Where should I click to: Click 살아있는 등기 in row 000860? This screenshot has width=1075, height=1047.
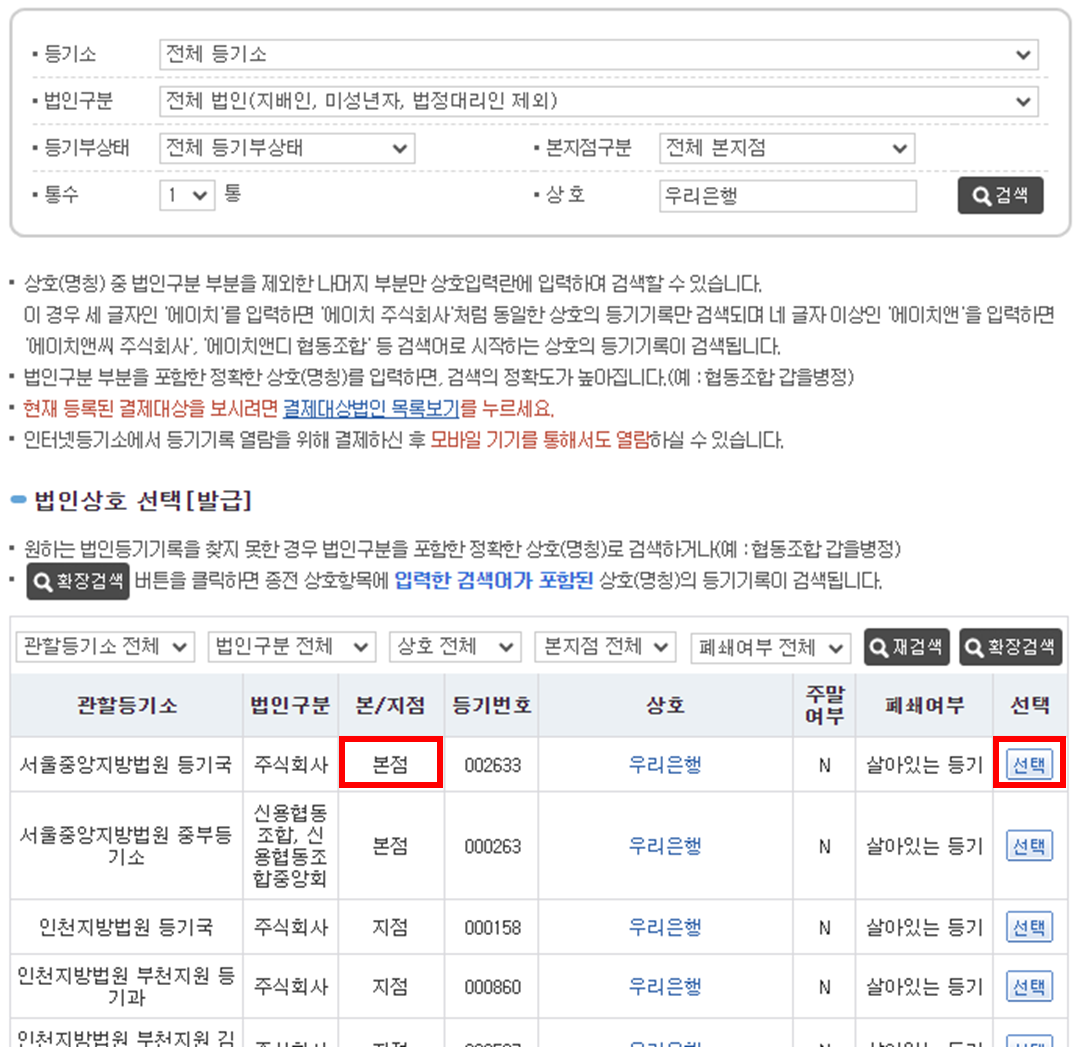point(924,987)
